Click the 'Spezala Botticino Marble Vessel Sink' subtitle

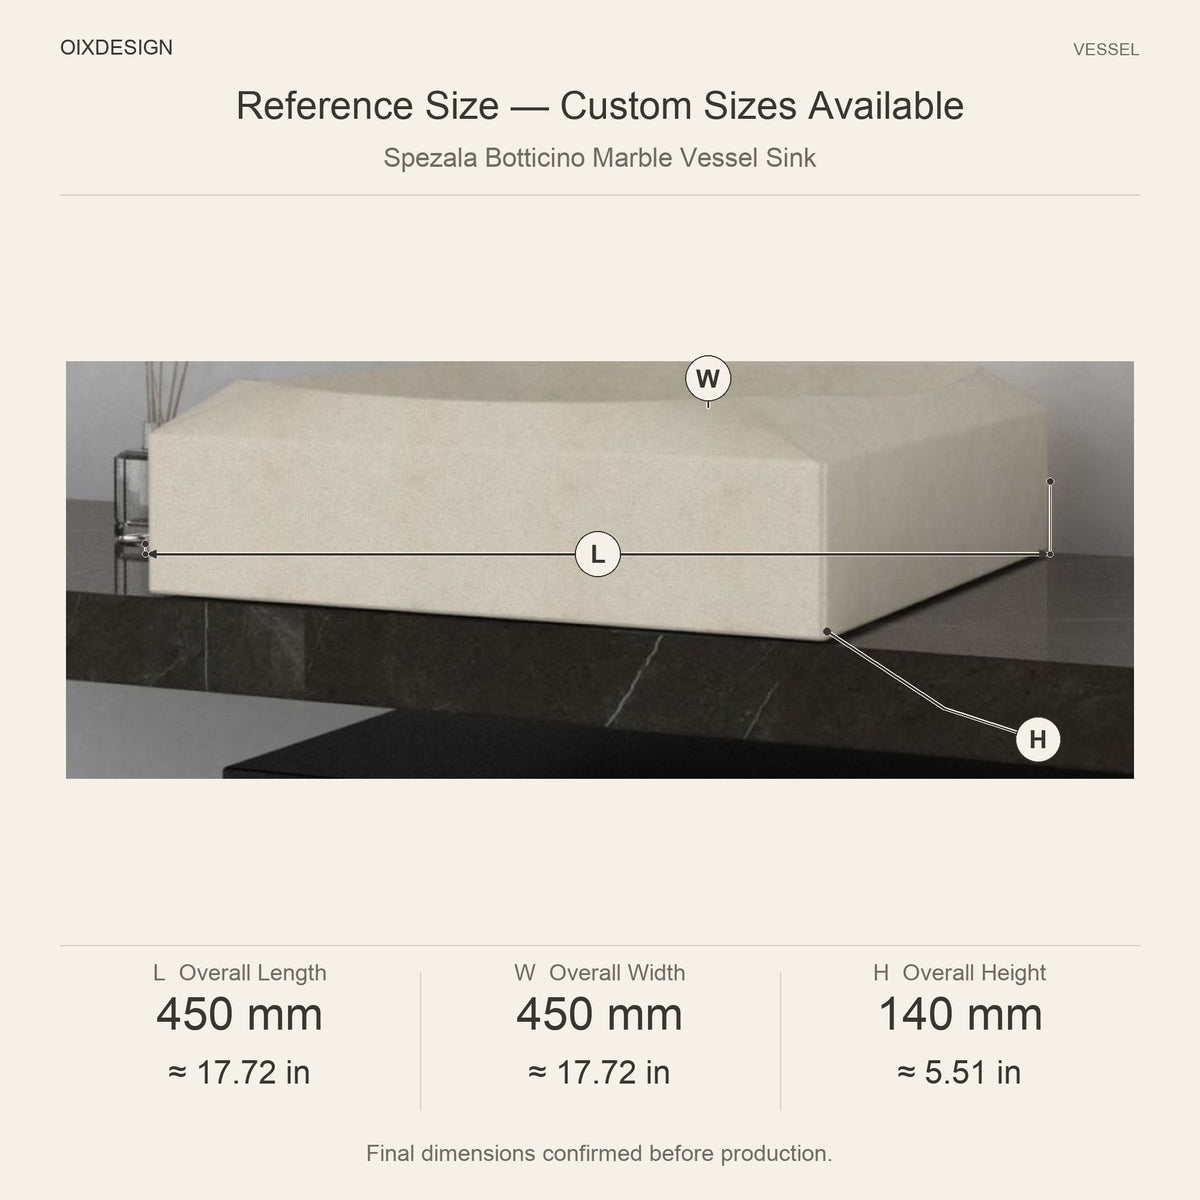600,158
